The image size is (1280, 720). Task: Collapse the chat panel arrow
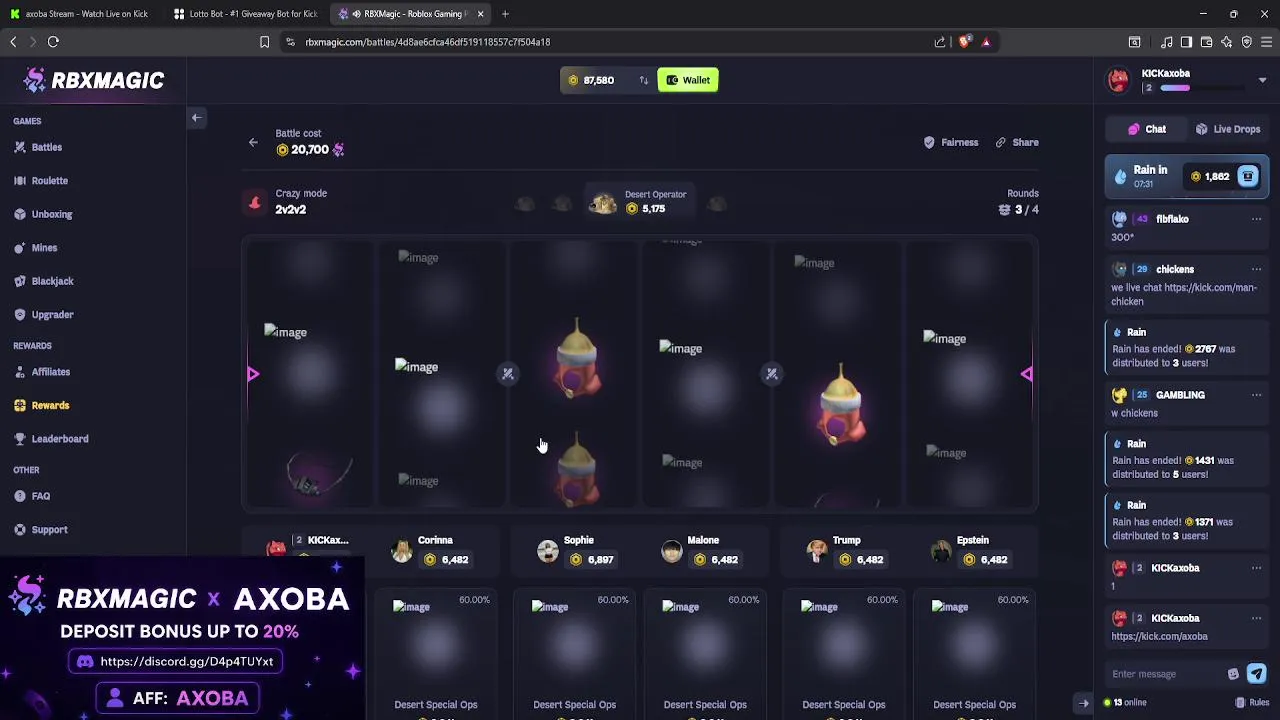[x=1083, y=703]
